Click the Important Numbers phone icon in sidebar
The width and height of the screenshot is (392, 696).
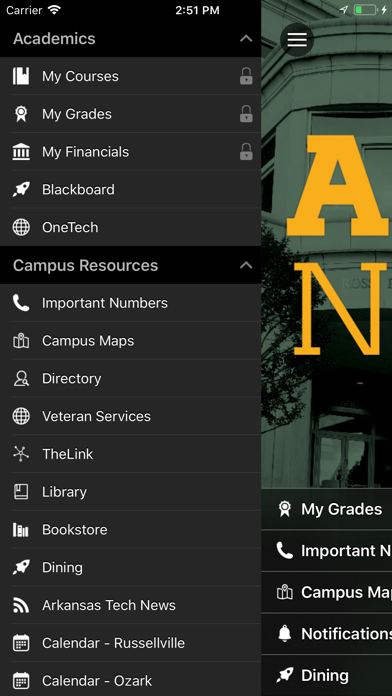[21, 303]
